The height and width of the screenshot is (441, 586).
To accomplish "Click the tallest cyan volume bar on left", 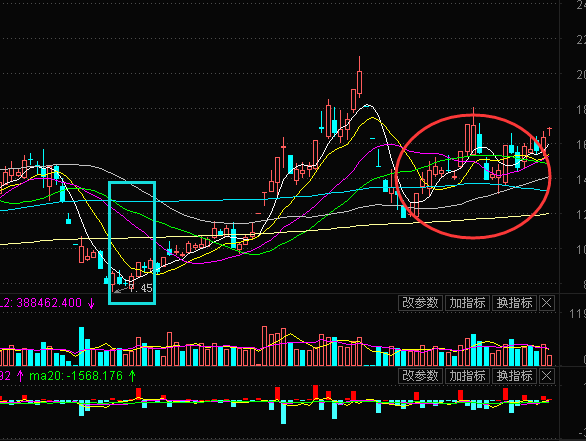I will click(81, 346).
